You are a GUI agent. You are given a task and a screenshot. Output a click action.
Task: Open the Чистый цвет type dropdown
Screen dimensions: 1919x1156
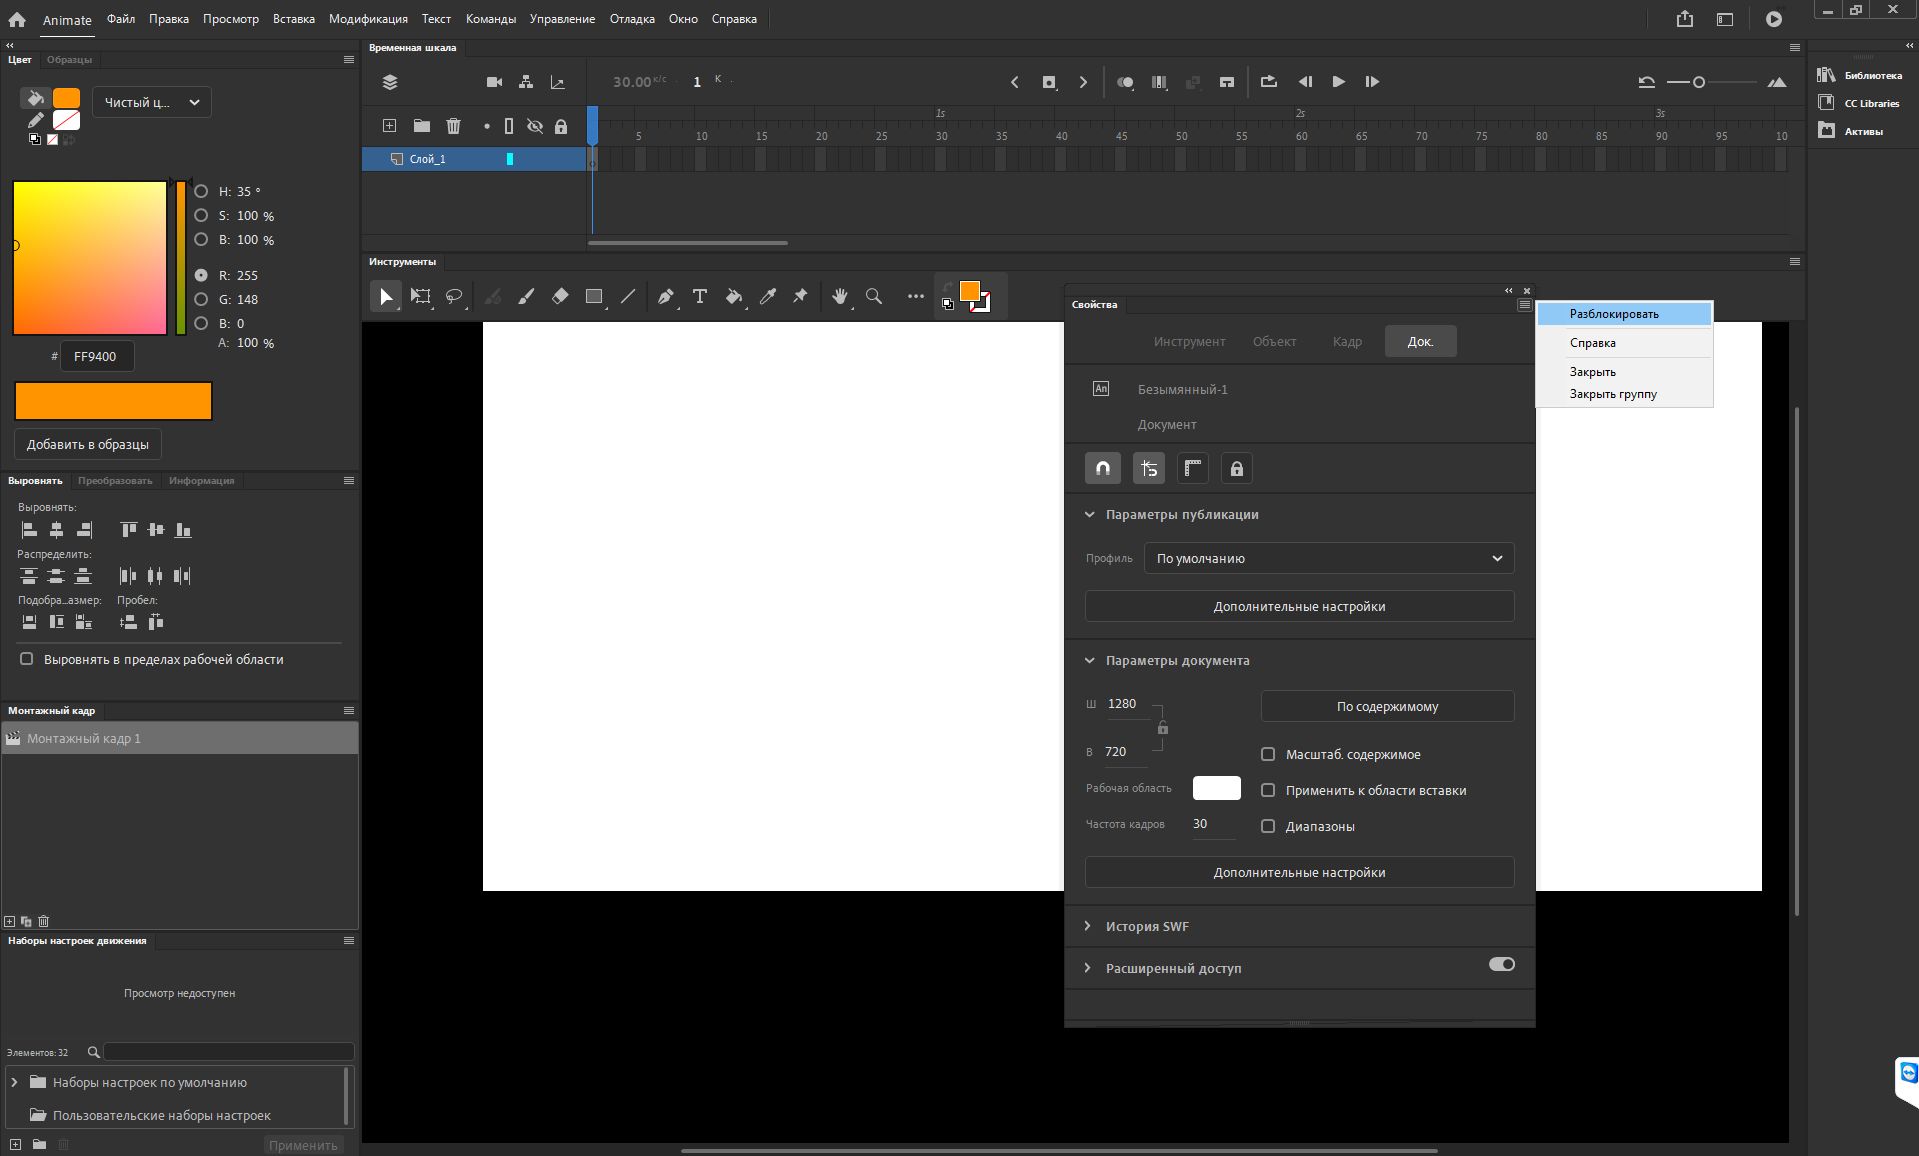(152, 102)
